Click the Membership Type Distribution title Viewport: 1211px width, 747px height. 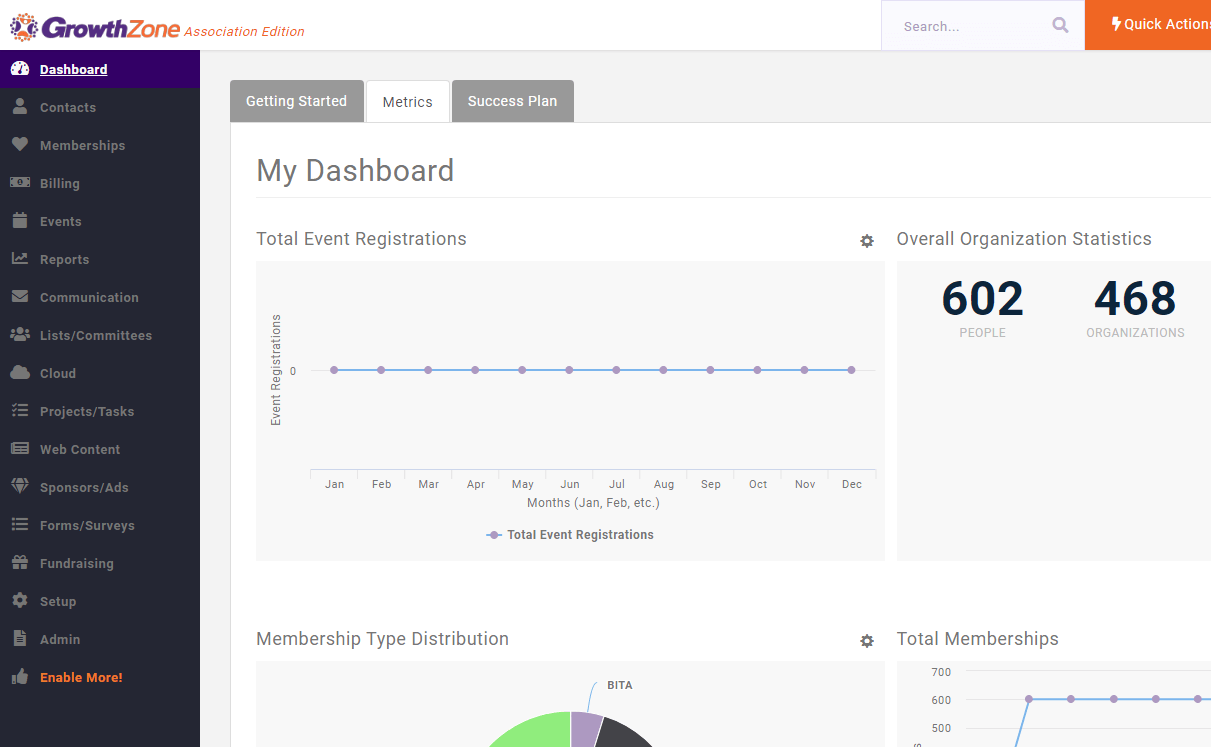pyautogui.click(x=382, y=639)
